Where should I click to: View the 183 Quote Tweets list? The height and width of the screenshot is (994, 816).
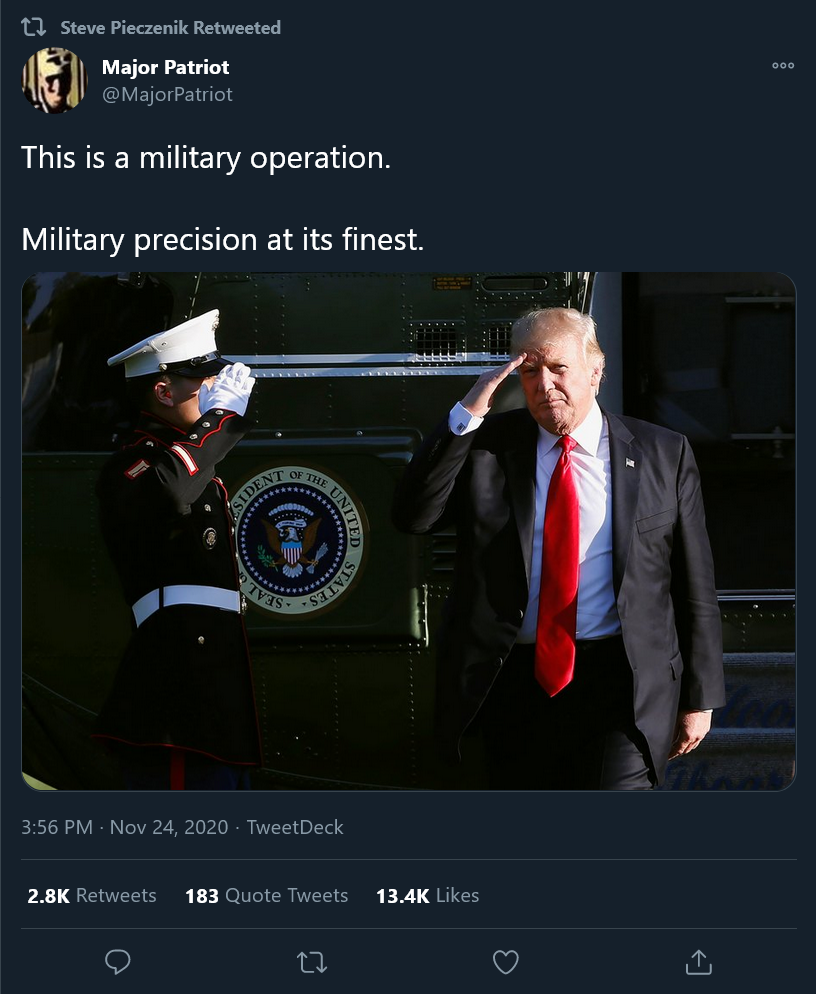[266, 895]
